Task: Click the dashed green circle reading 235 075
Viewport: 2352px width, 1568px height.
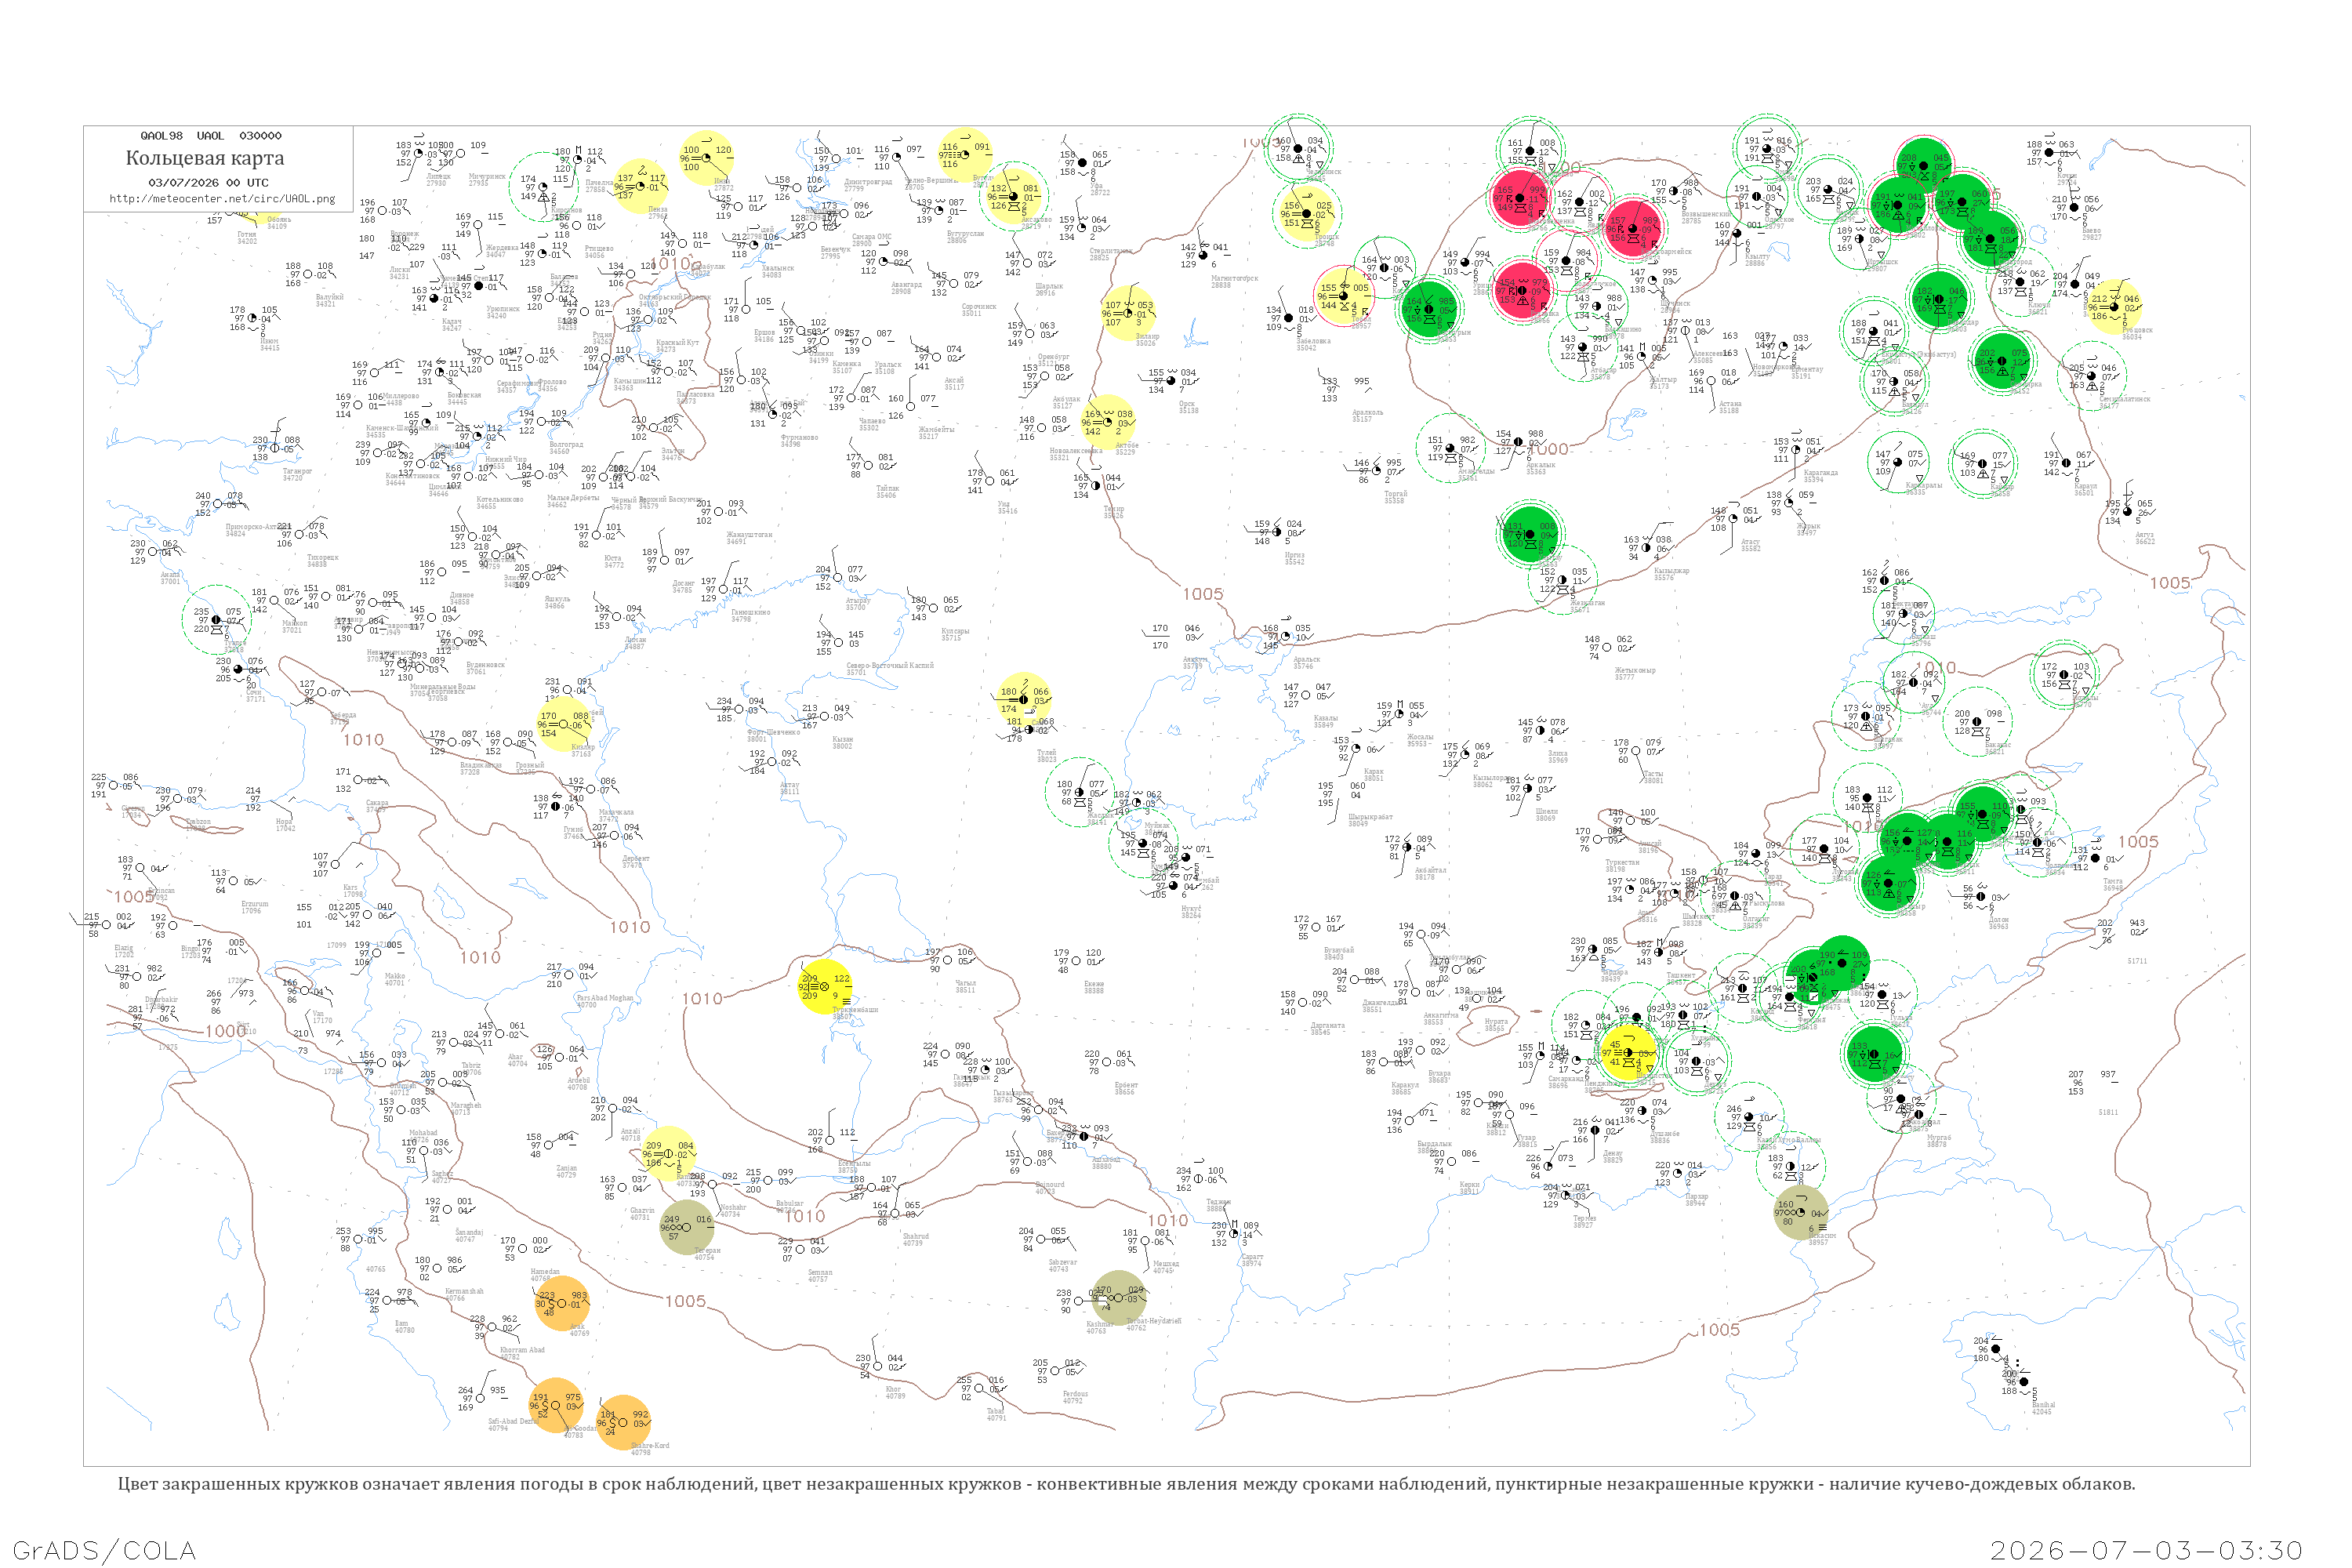Action: pyautogui.click(x=216, y=619)
